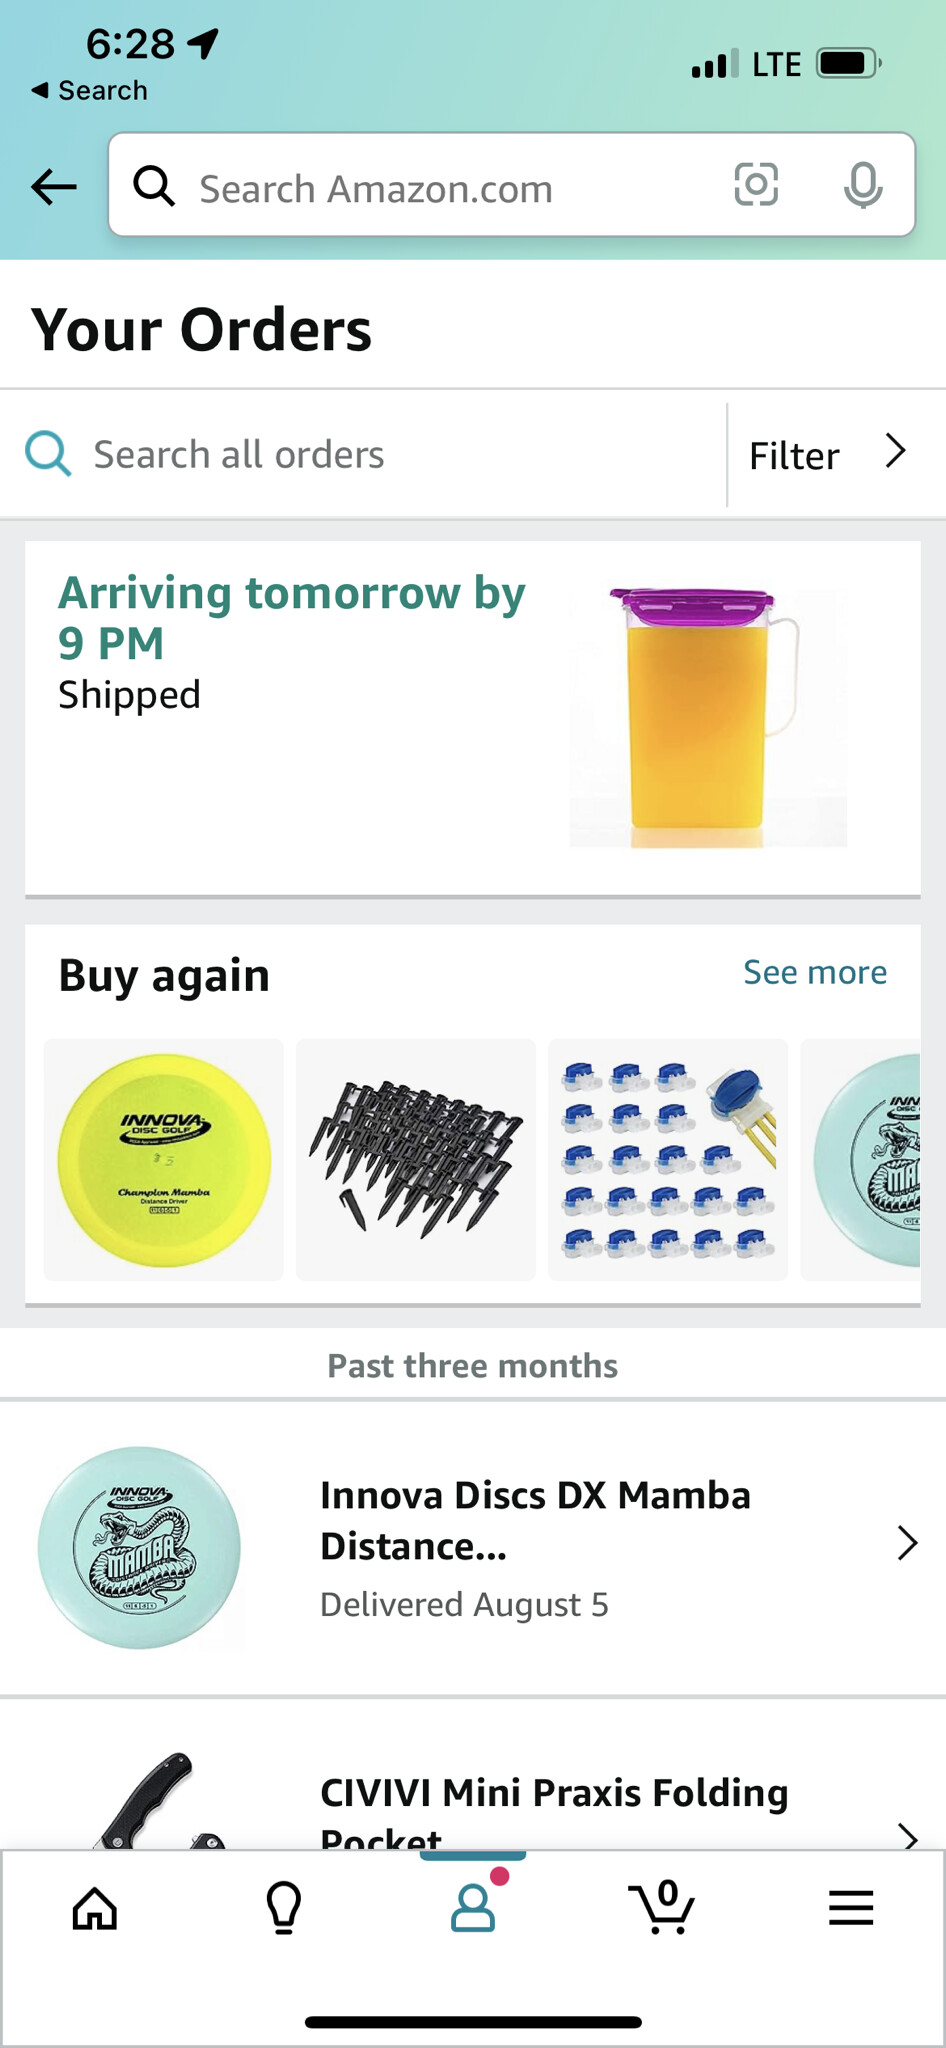946x2048 pixels.
Task: Open the blue wire connectors thumbnail
Action: [x=668, y=1160]
